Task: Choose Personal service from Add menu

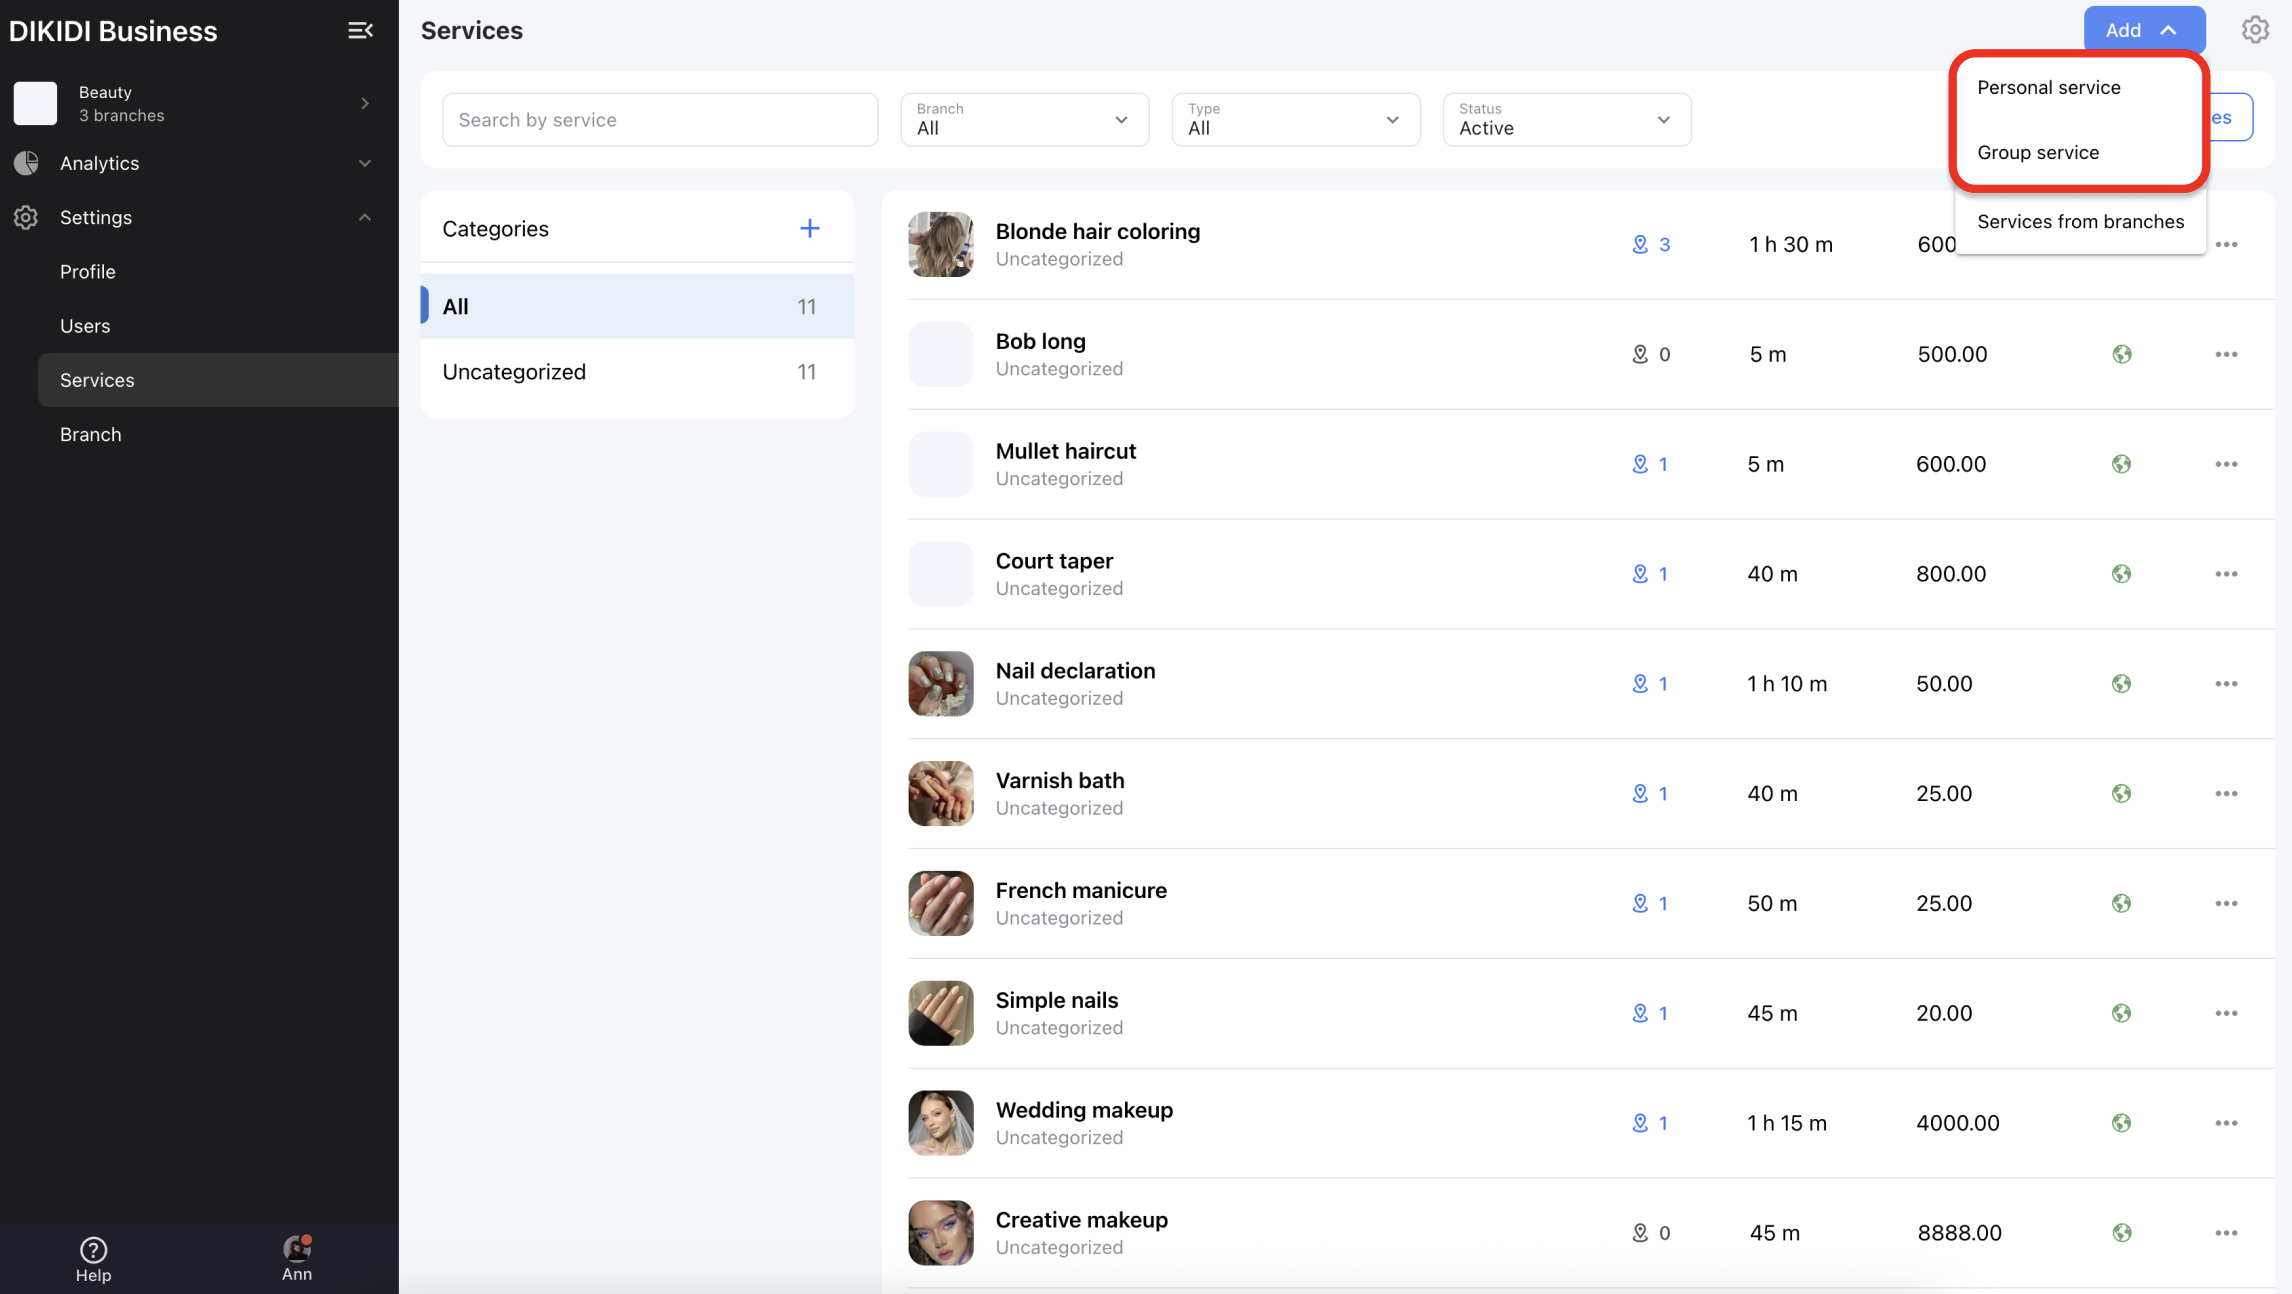Action: pyautogui.click(x=2048, y=87)
